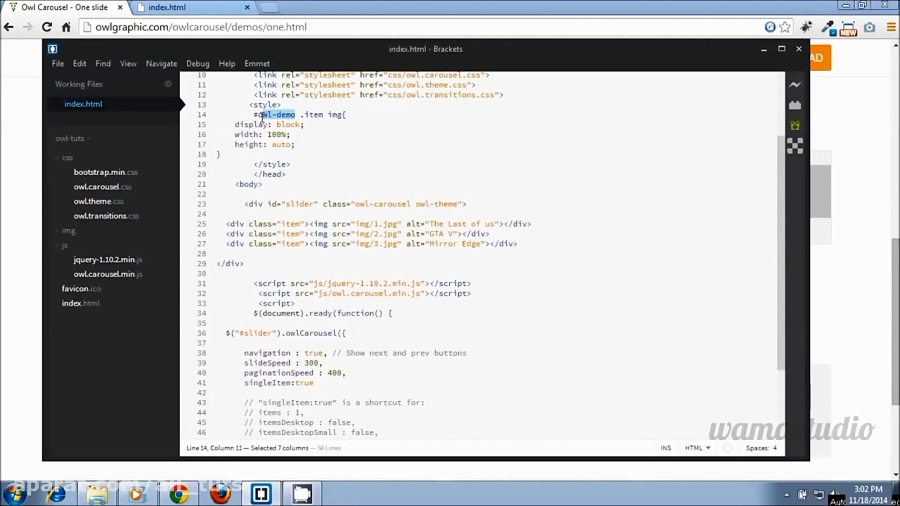Screen dimensions: 900x506
Task: Click the Live Preview lightning icon
Action: point(795,85)
